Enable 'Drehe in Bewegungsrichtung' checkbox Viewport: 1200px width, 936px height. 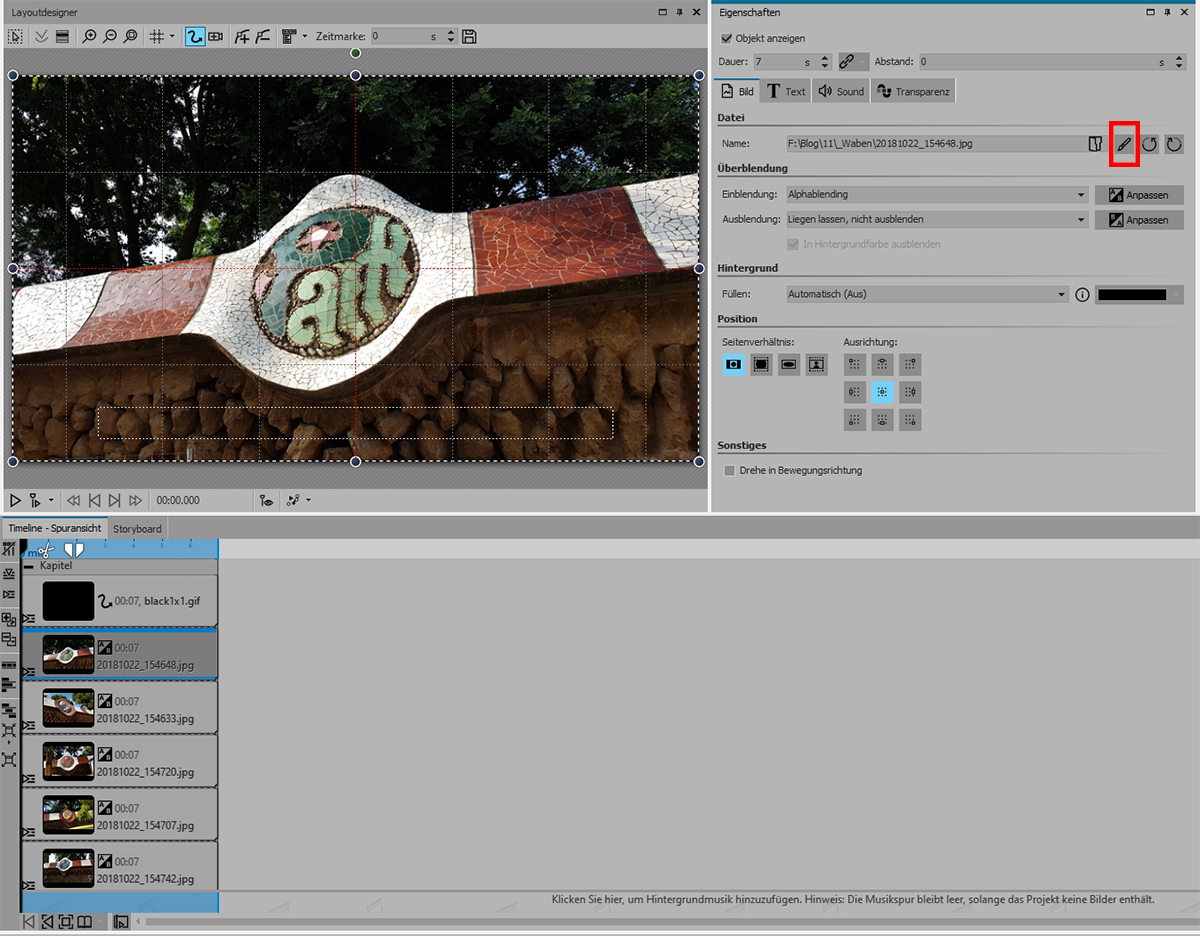click(x=729, y=470)
